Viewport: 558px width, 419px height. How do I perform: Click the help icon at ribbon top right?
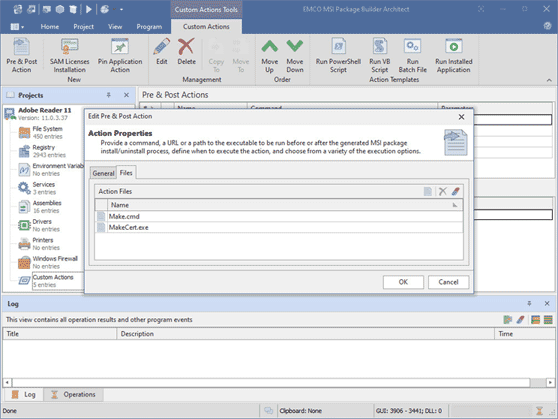[547, 26]
